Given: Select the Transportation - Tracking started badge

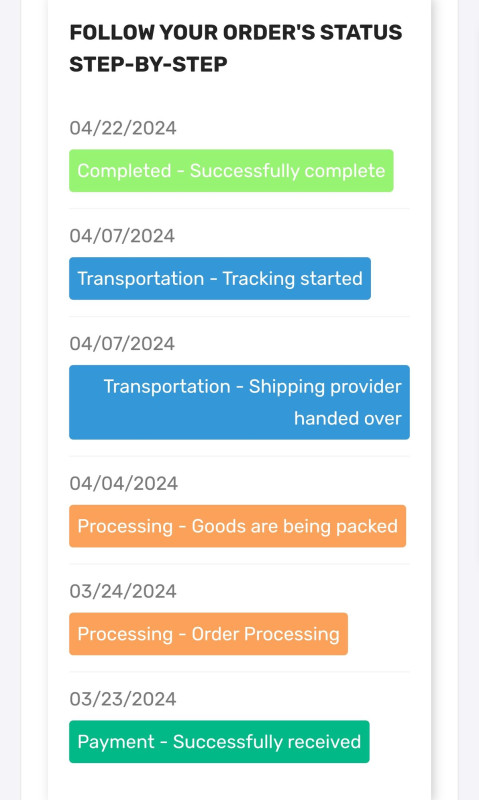Looking at the screenshot, I should tap(220, 279).
